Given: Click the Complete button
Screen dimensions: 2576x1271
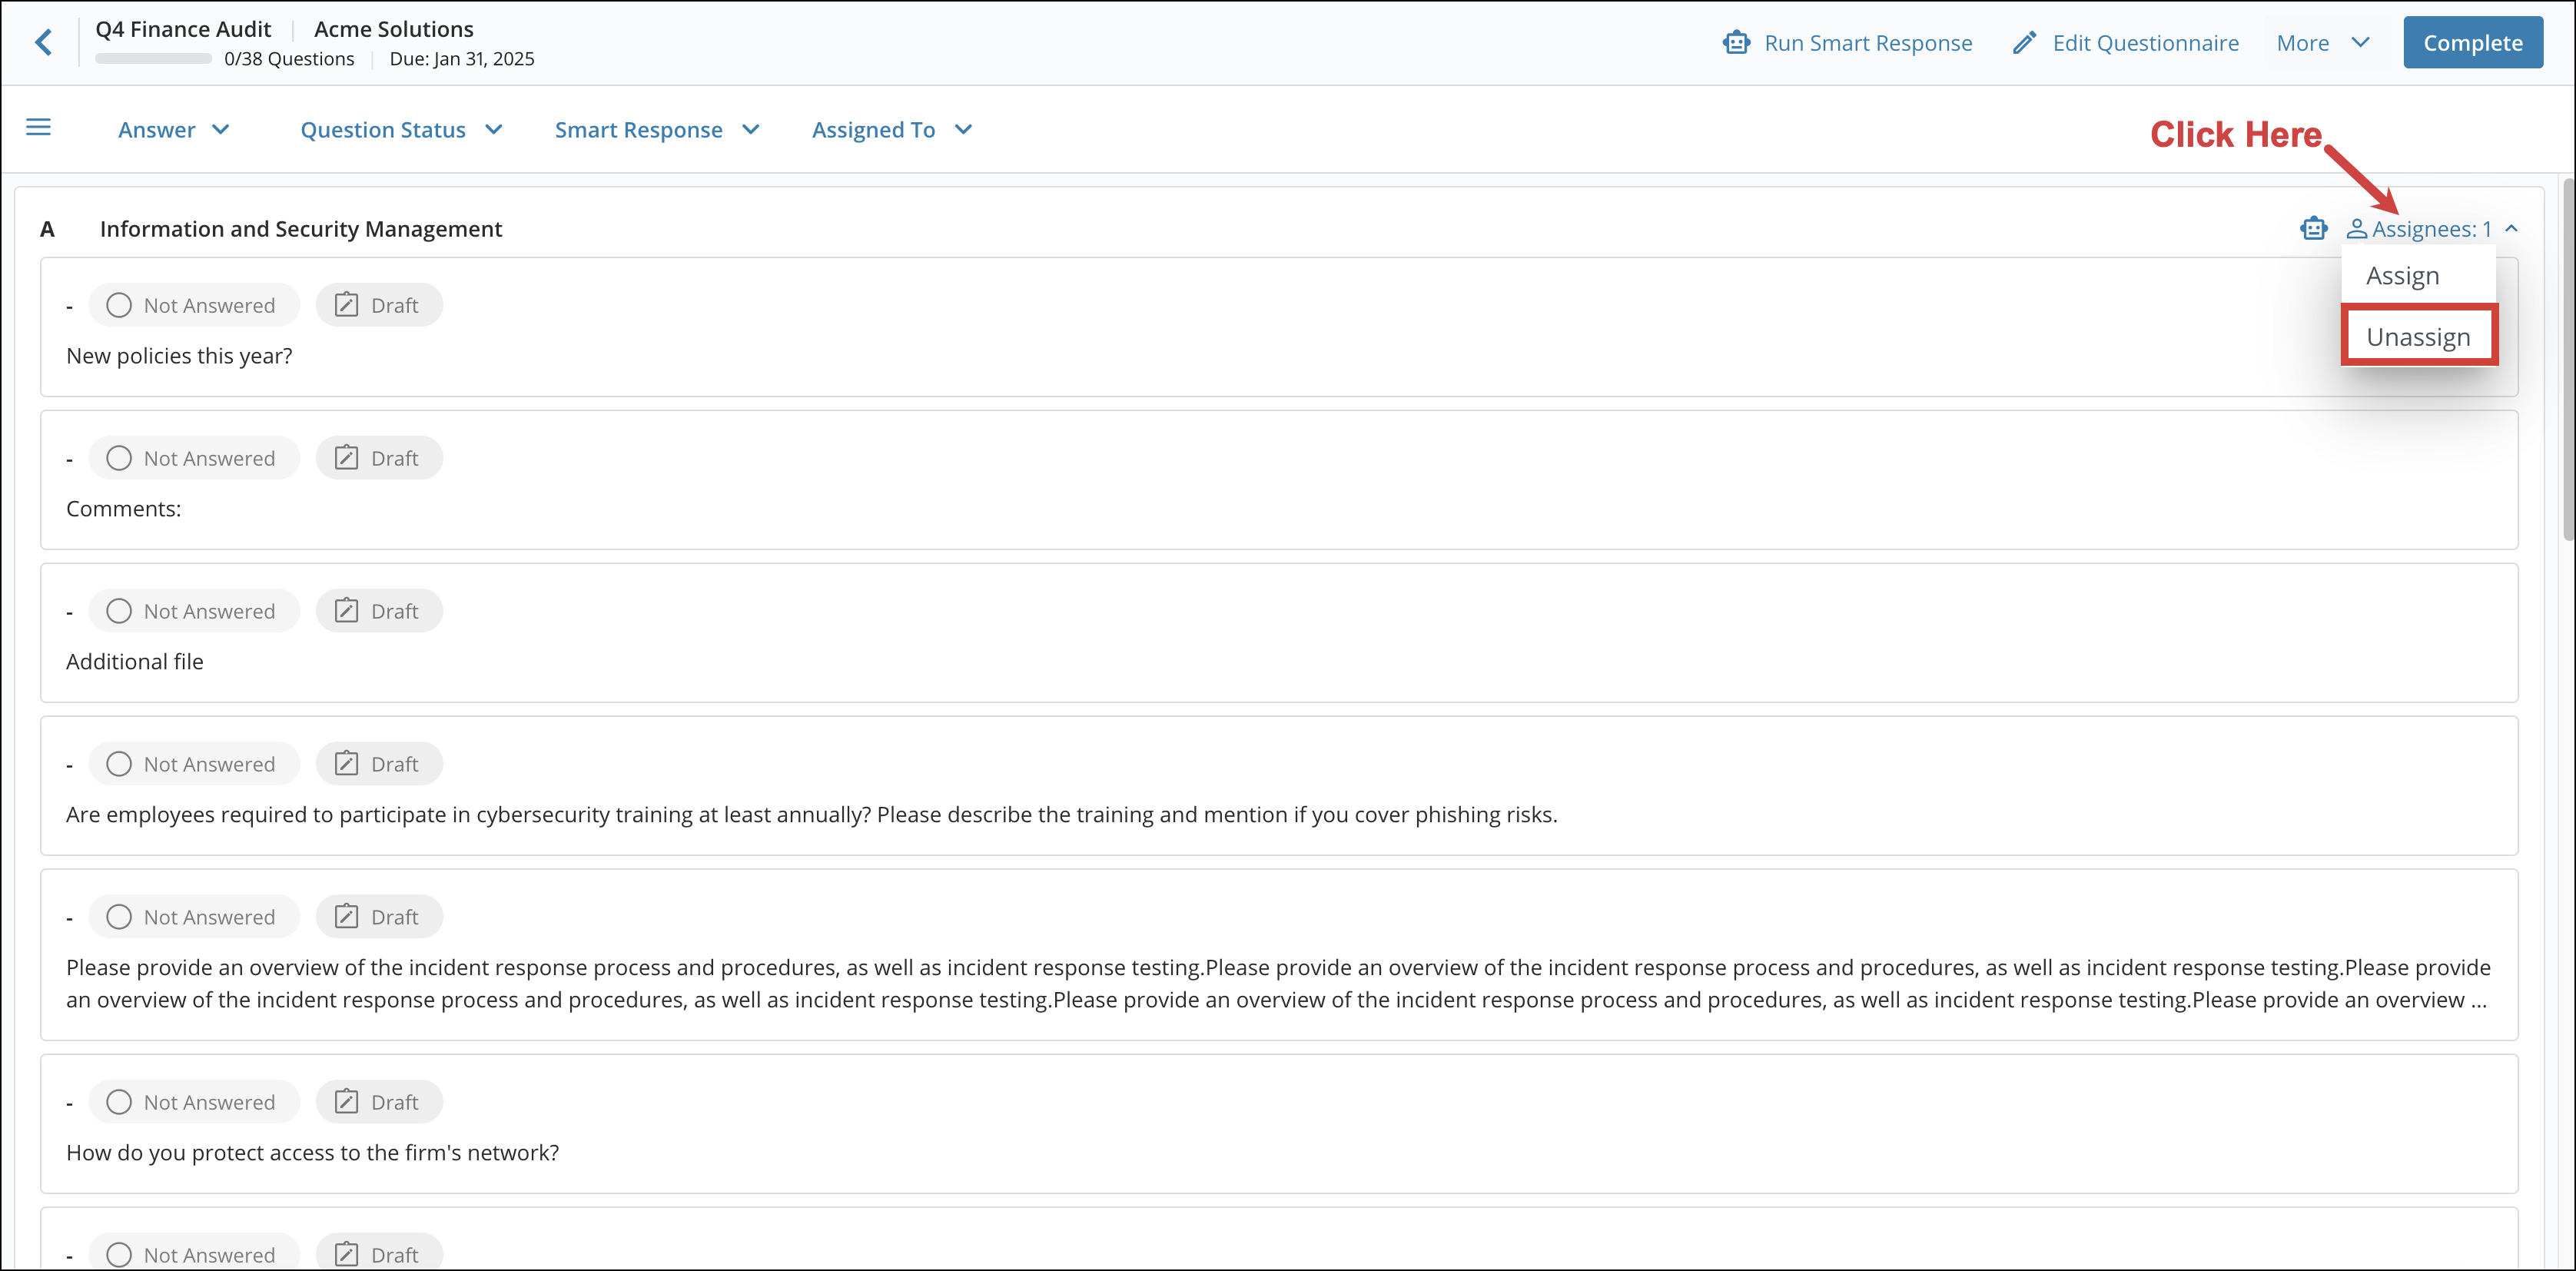Looking at the screenshot, I should point(2473,43).
